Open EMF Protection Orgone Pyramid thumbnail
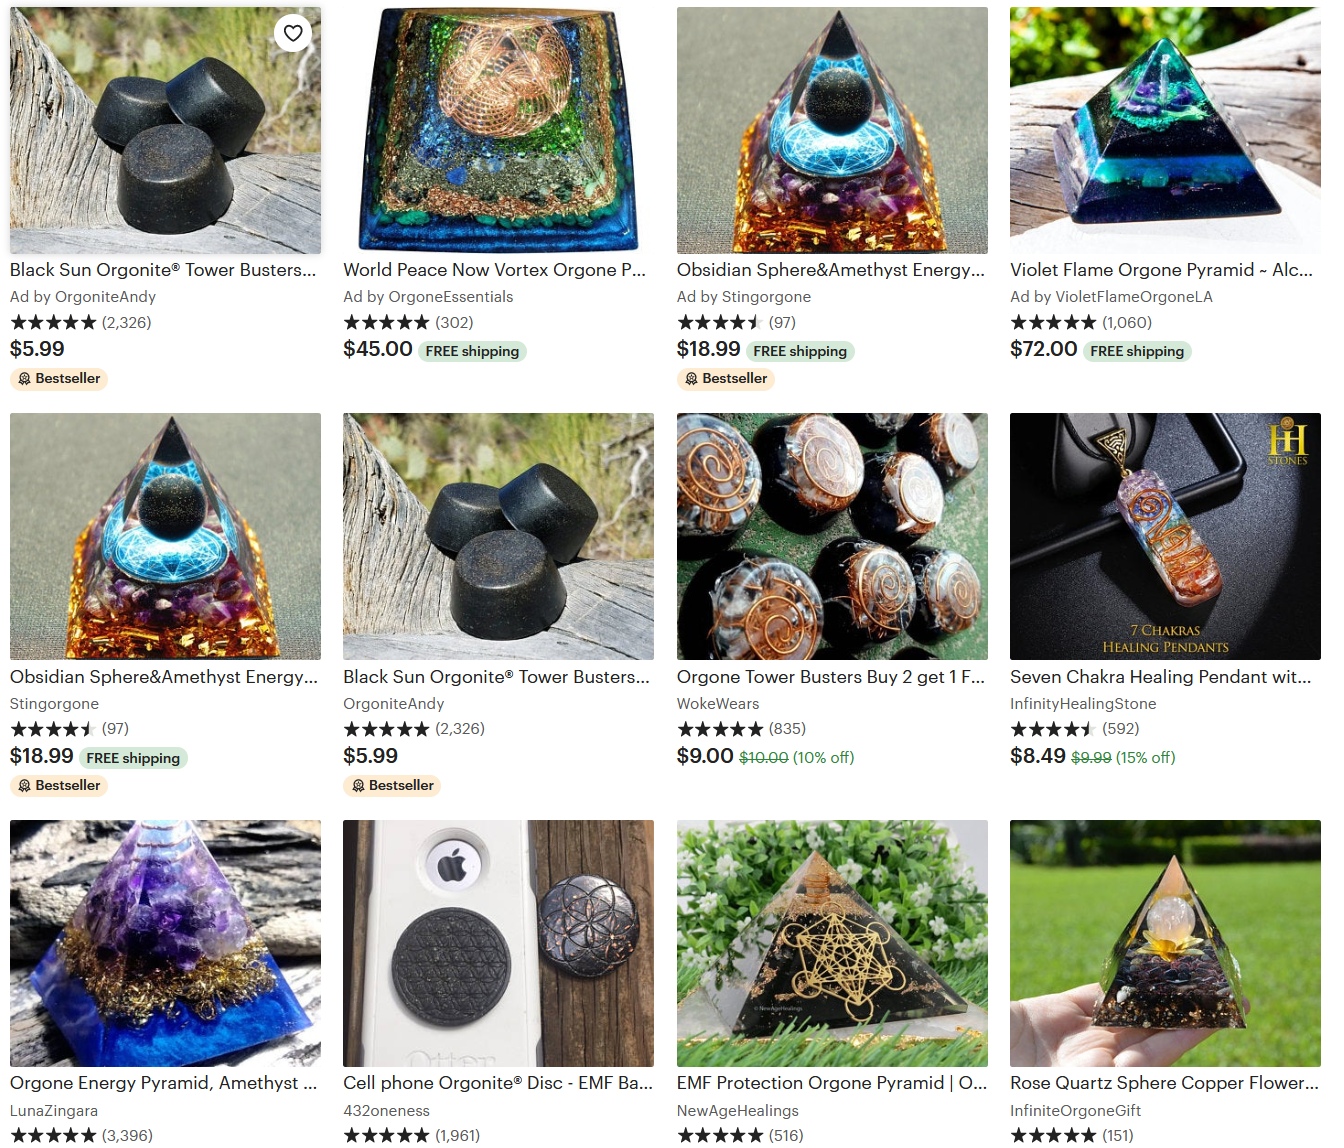This screenshot has height=1148, width=1344. pos(832,943)
